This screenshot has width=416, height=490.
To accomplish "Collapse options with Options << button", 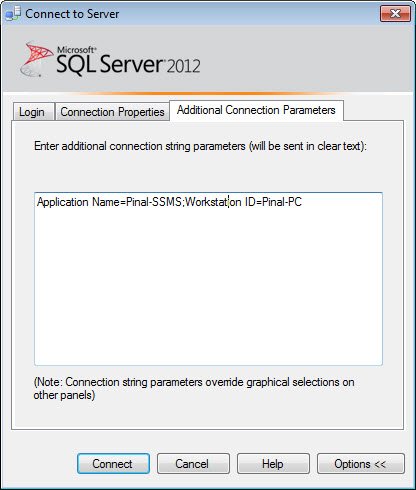I will [x=360, y=464].
